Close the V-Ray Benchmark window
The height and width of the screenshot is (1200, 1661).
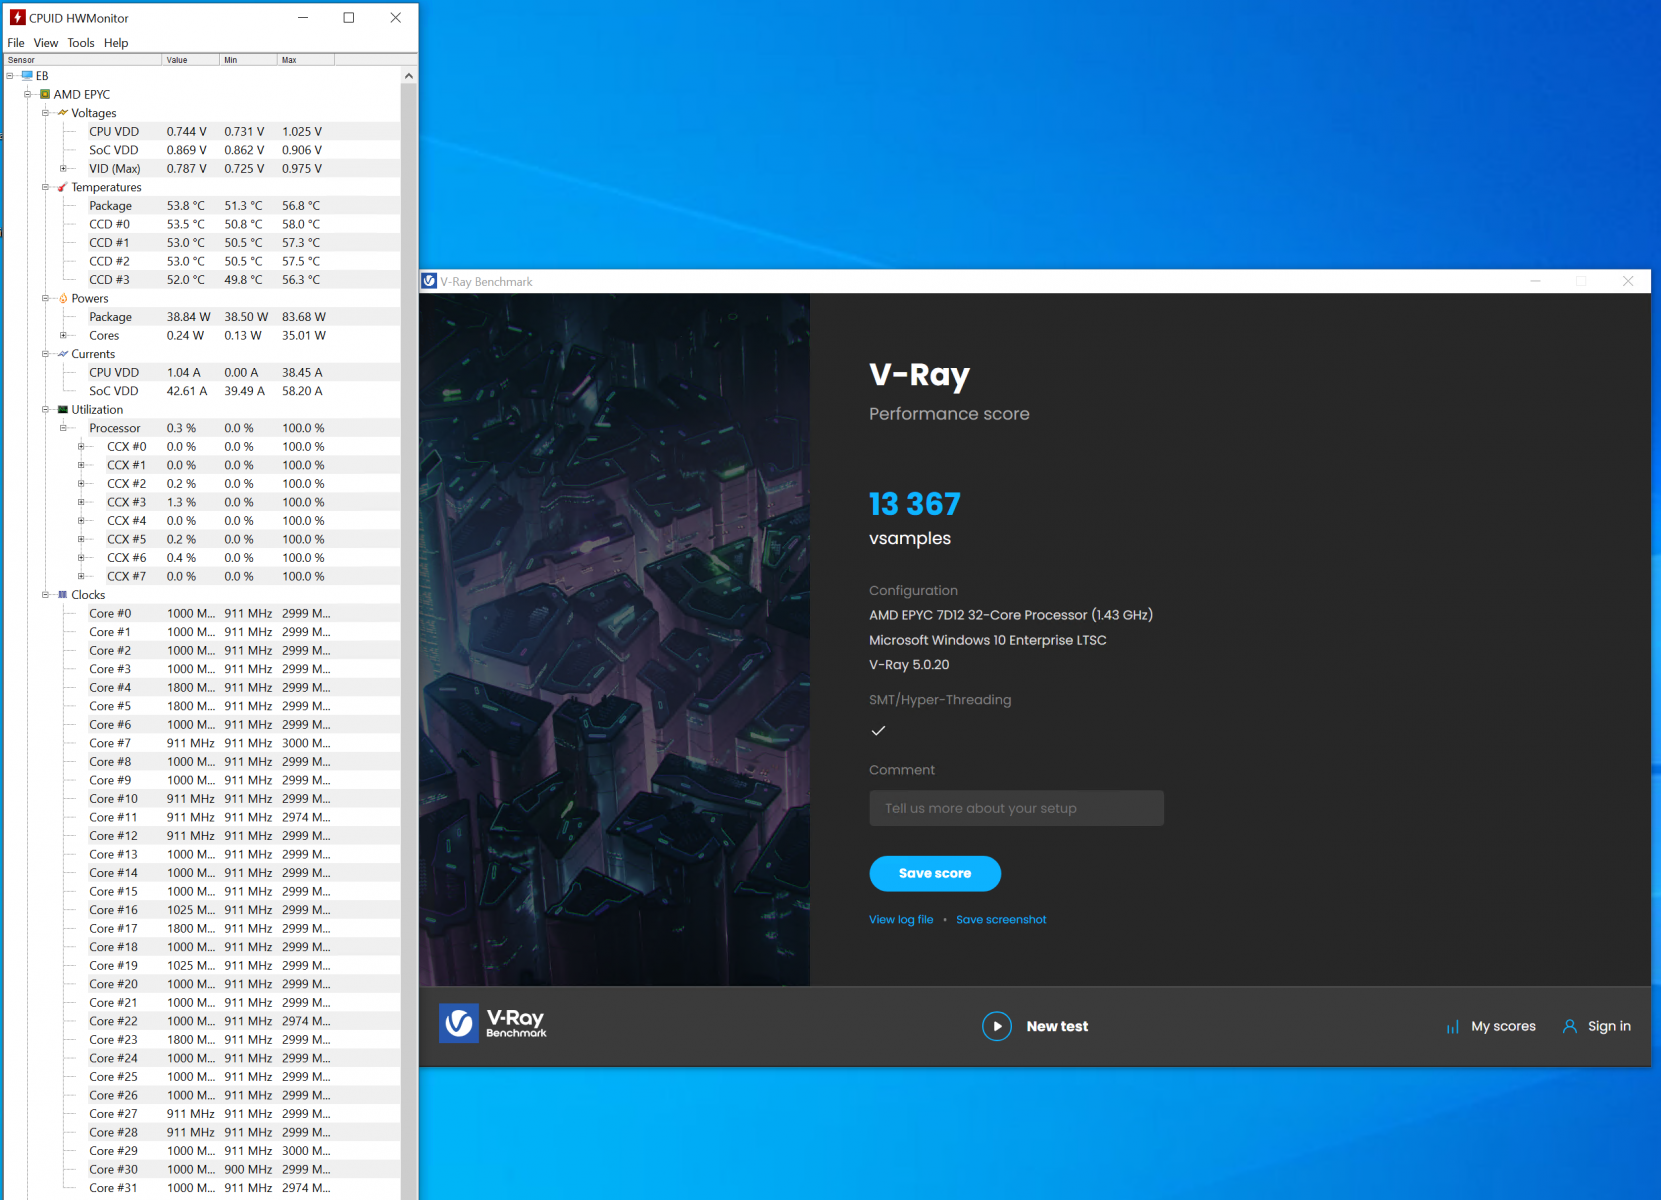point(1628,281)
